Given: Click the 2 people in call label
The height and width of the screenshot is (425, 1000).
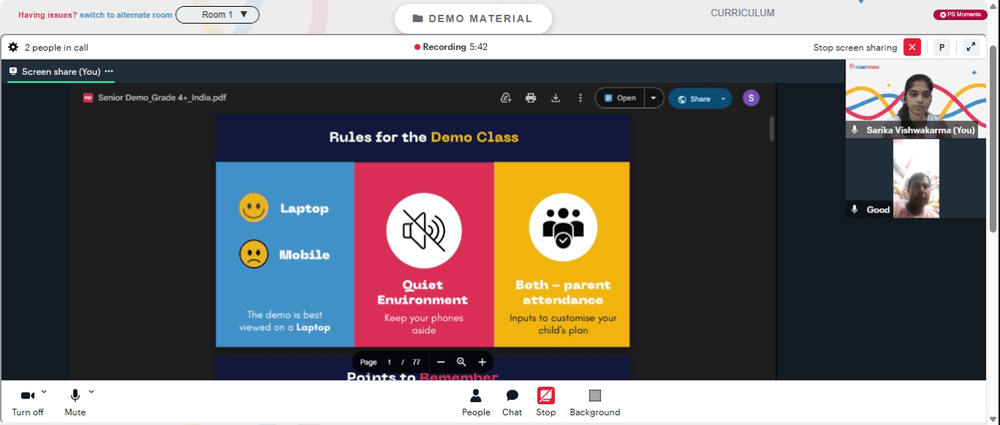Looking at the screenshot, I should (56, 47).
